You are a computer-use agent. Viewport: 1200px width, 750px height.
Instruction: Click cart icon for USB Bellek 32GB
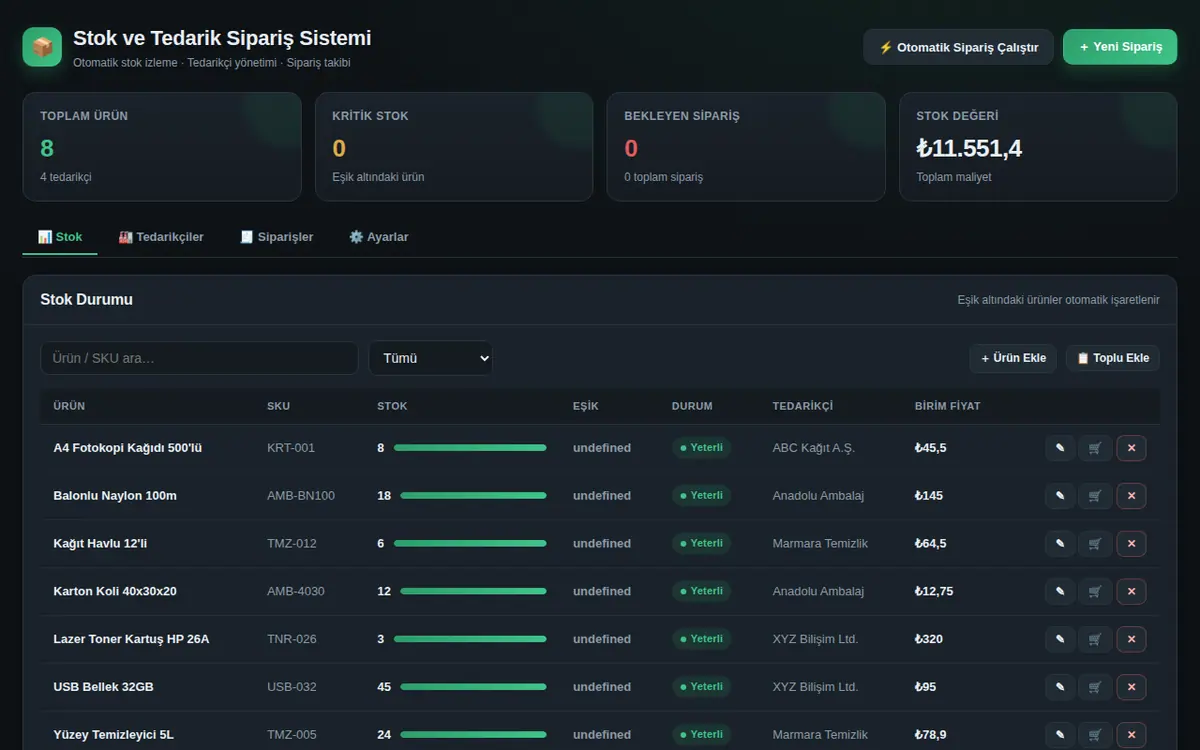pos(1095,687)
